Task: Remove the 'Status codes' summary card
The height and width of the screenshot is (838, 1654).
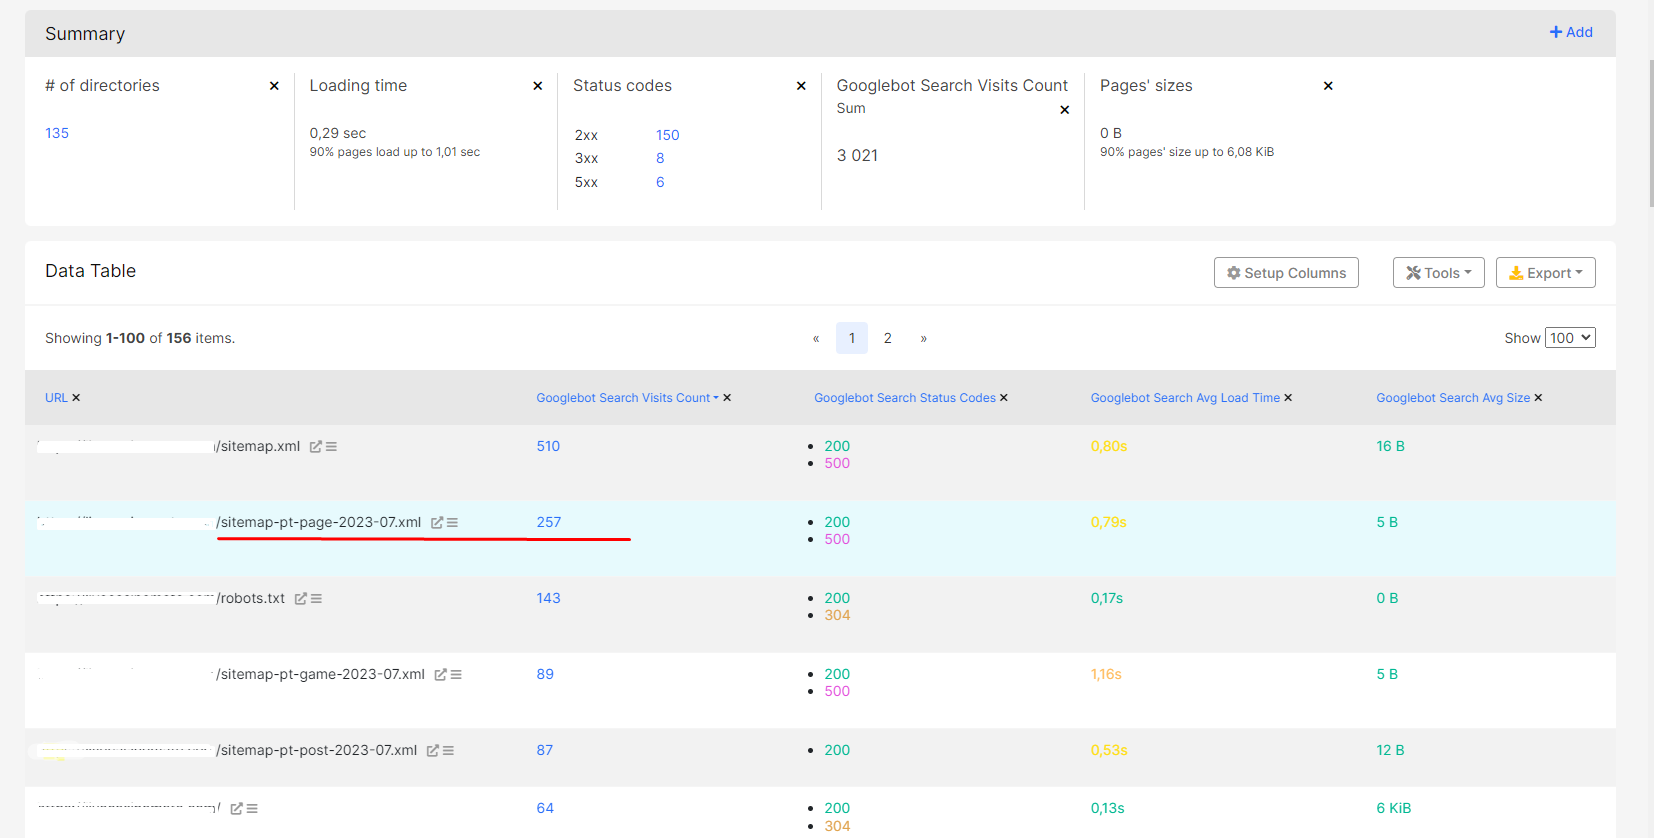Action: [801, 86]
